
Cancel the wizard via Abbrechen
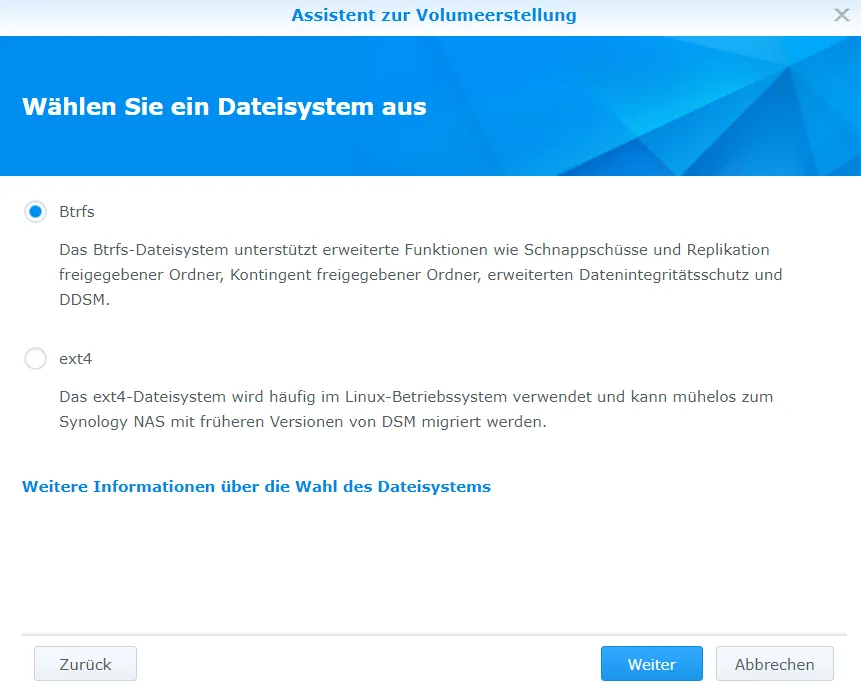pyautogui.click(x=775, y=663)
